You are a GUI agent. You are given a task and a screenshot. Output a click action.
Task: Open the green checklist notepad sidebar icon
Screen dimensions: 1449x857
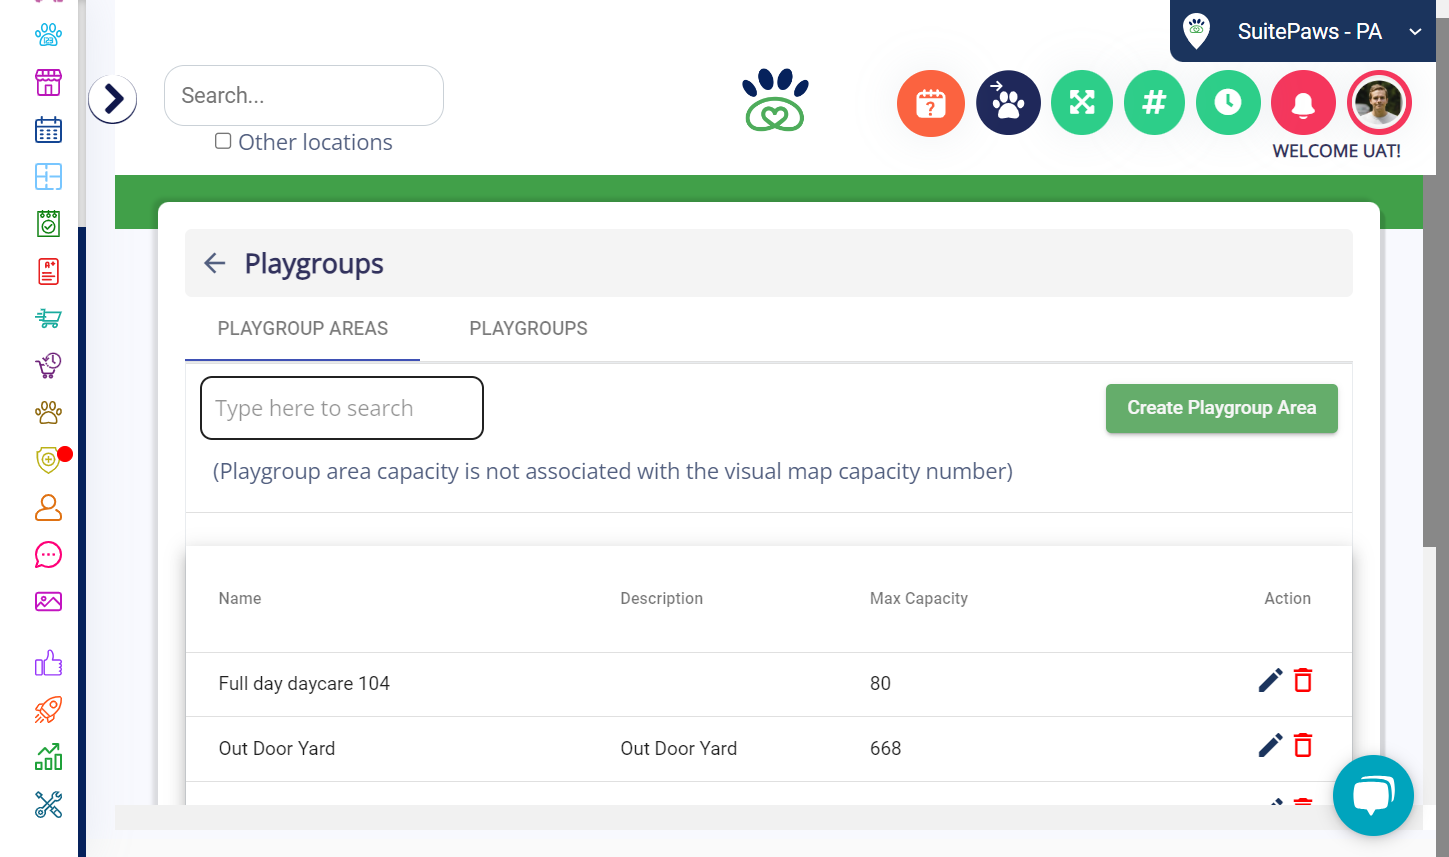coord(48,224)
